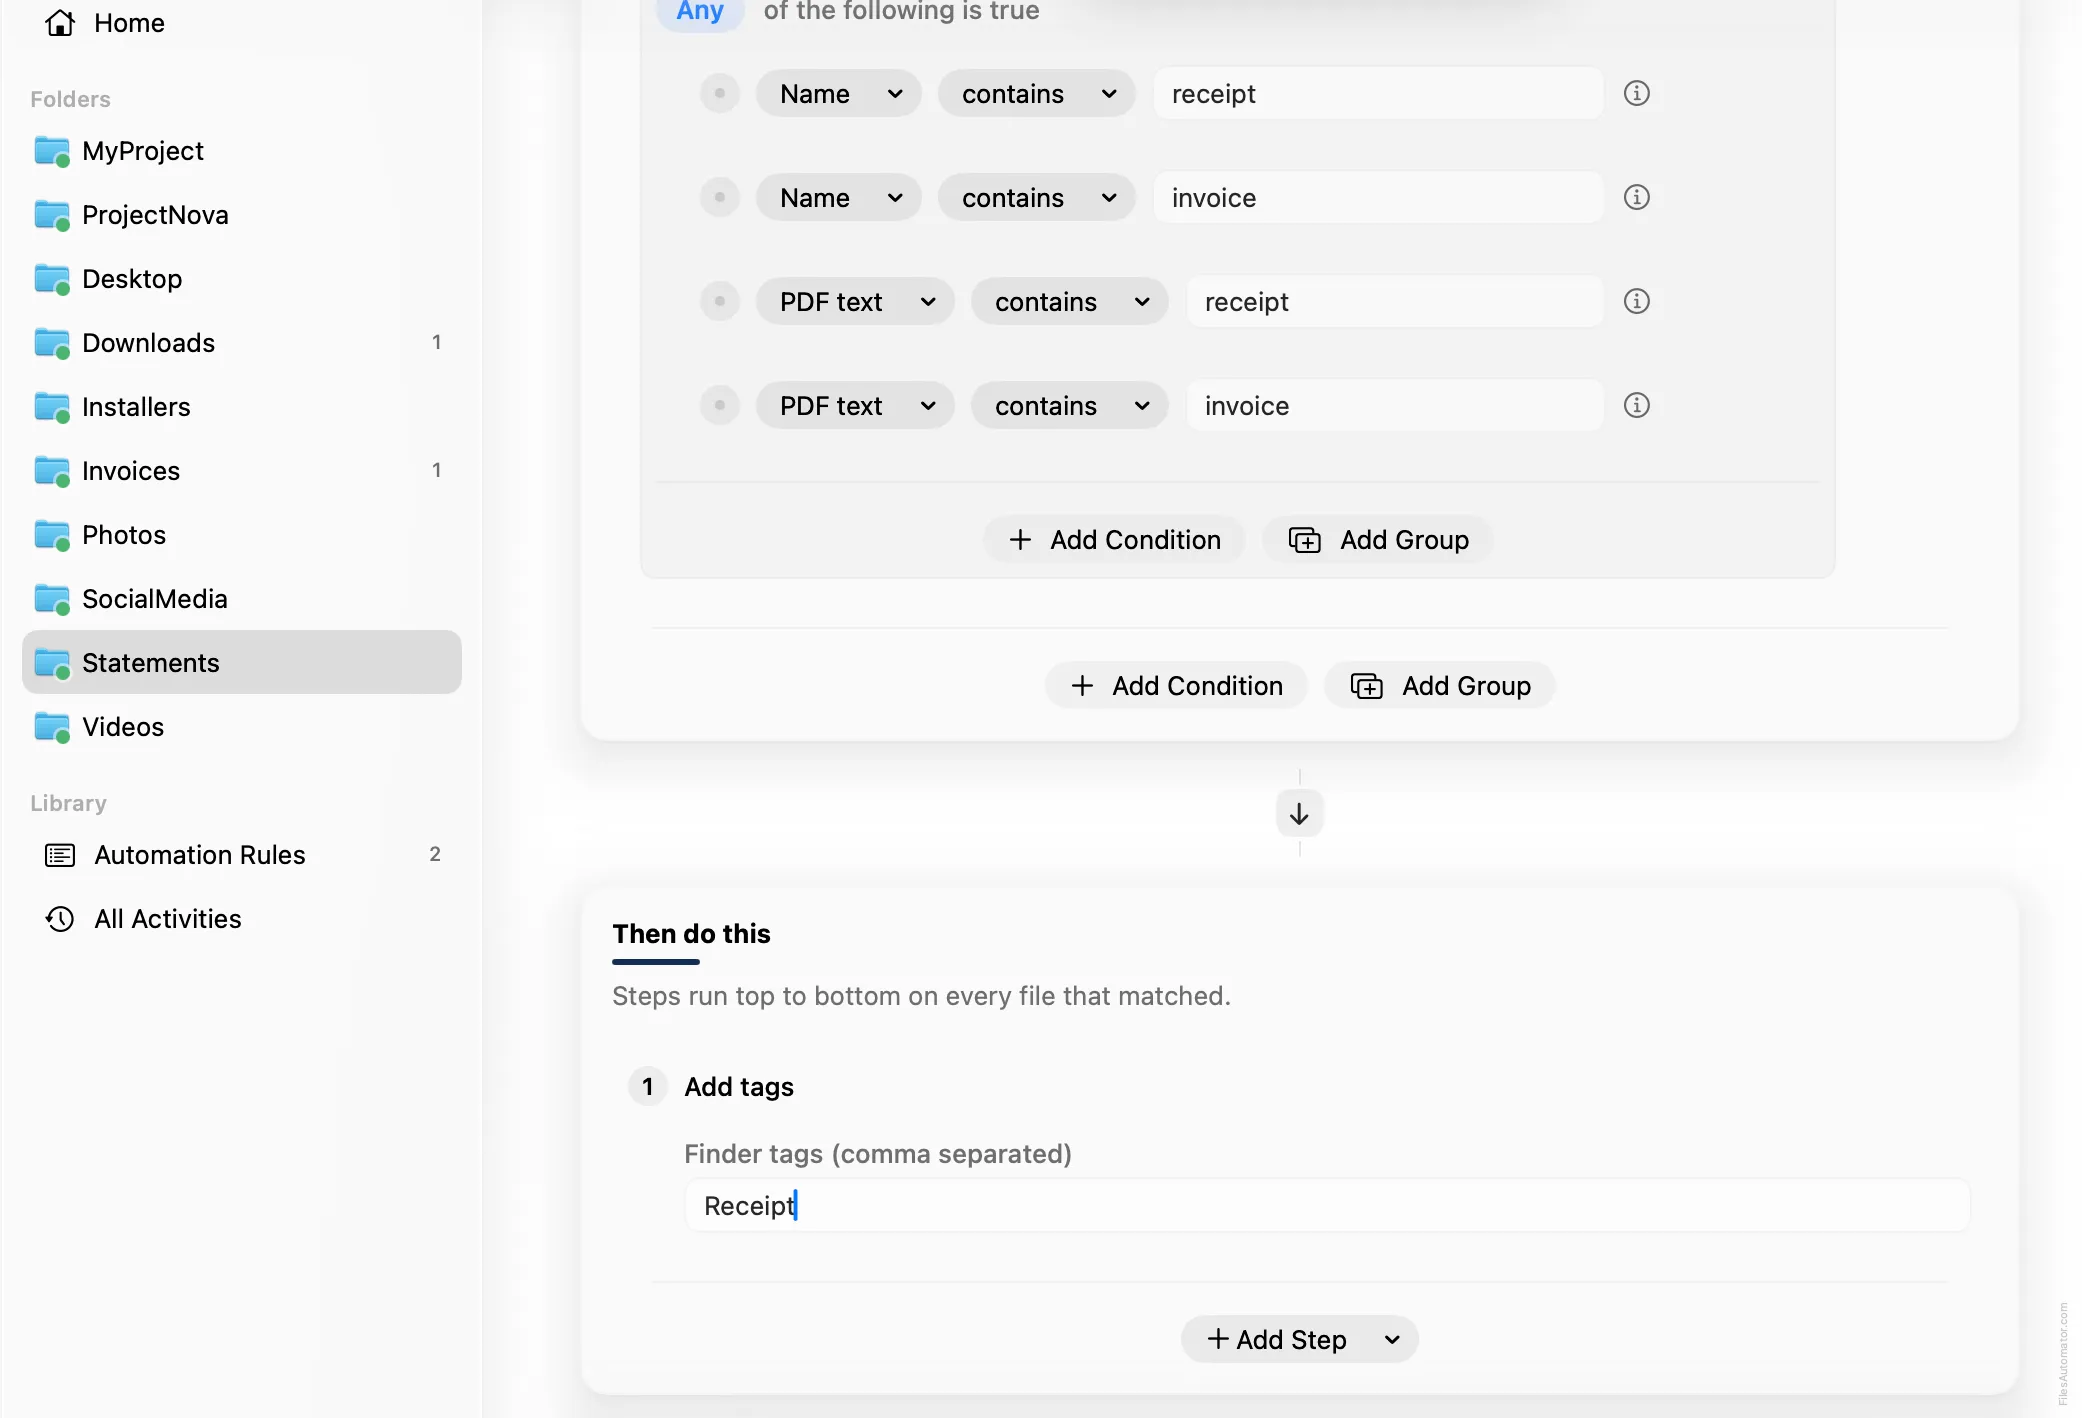Viewport: 2082px width, 1418px height.
Task: Show info for Name contains invoice condition
Action: 1636,197
